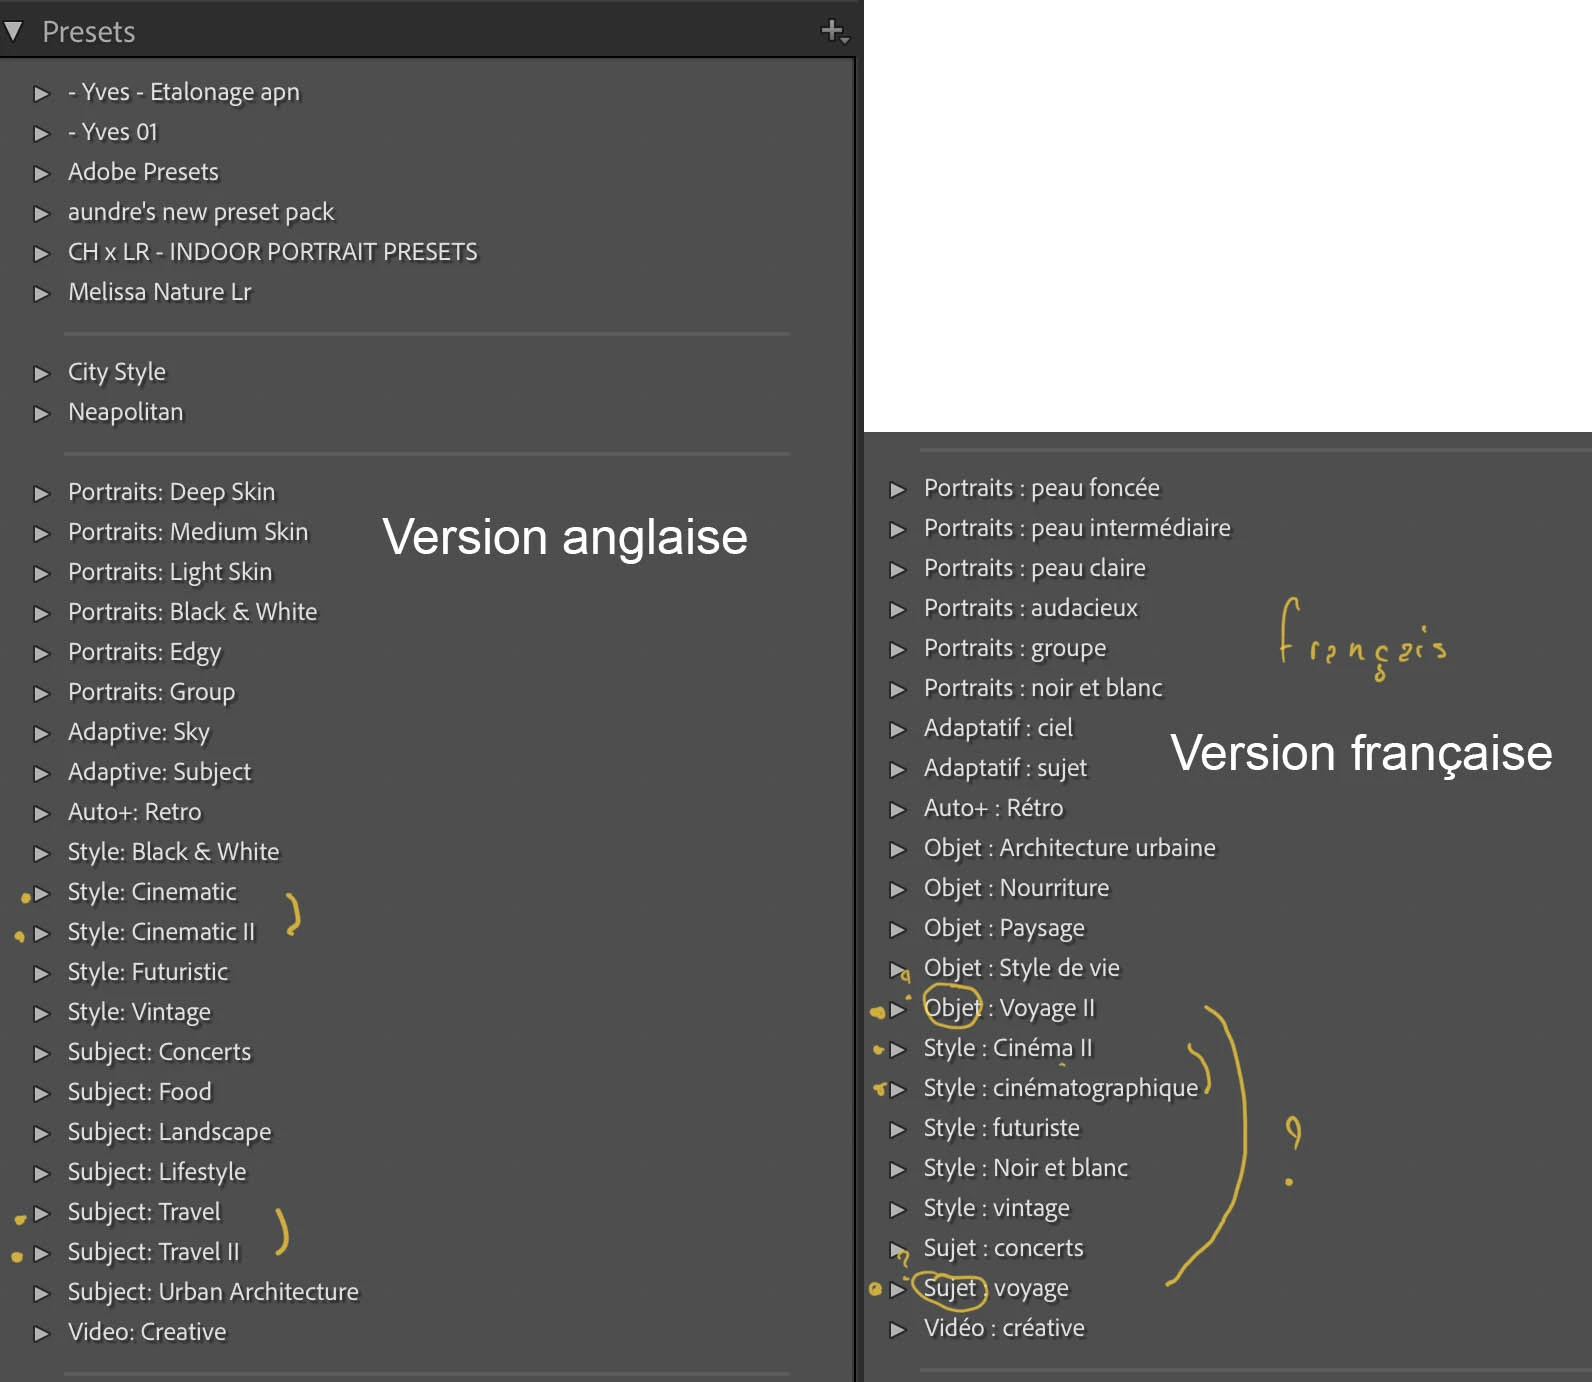Select the 'Adaptive: Sky' row
Image resolution: width=1592 pixels, height=1382 pixels.
click(x=139, y=732)
